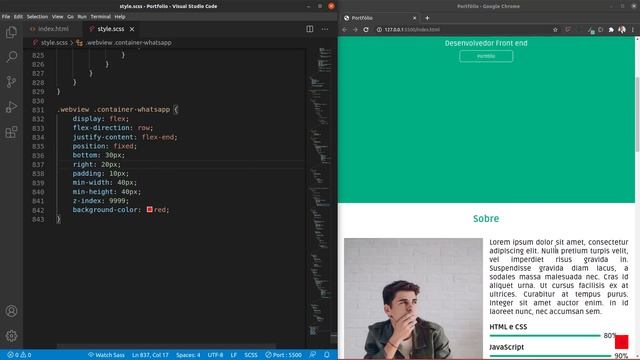This screenshot has height=360, width=640.
Task: Toggle Watch Sass in status bar
Action: 106,355
